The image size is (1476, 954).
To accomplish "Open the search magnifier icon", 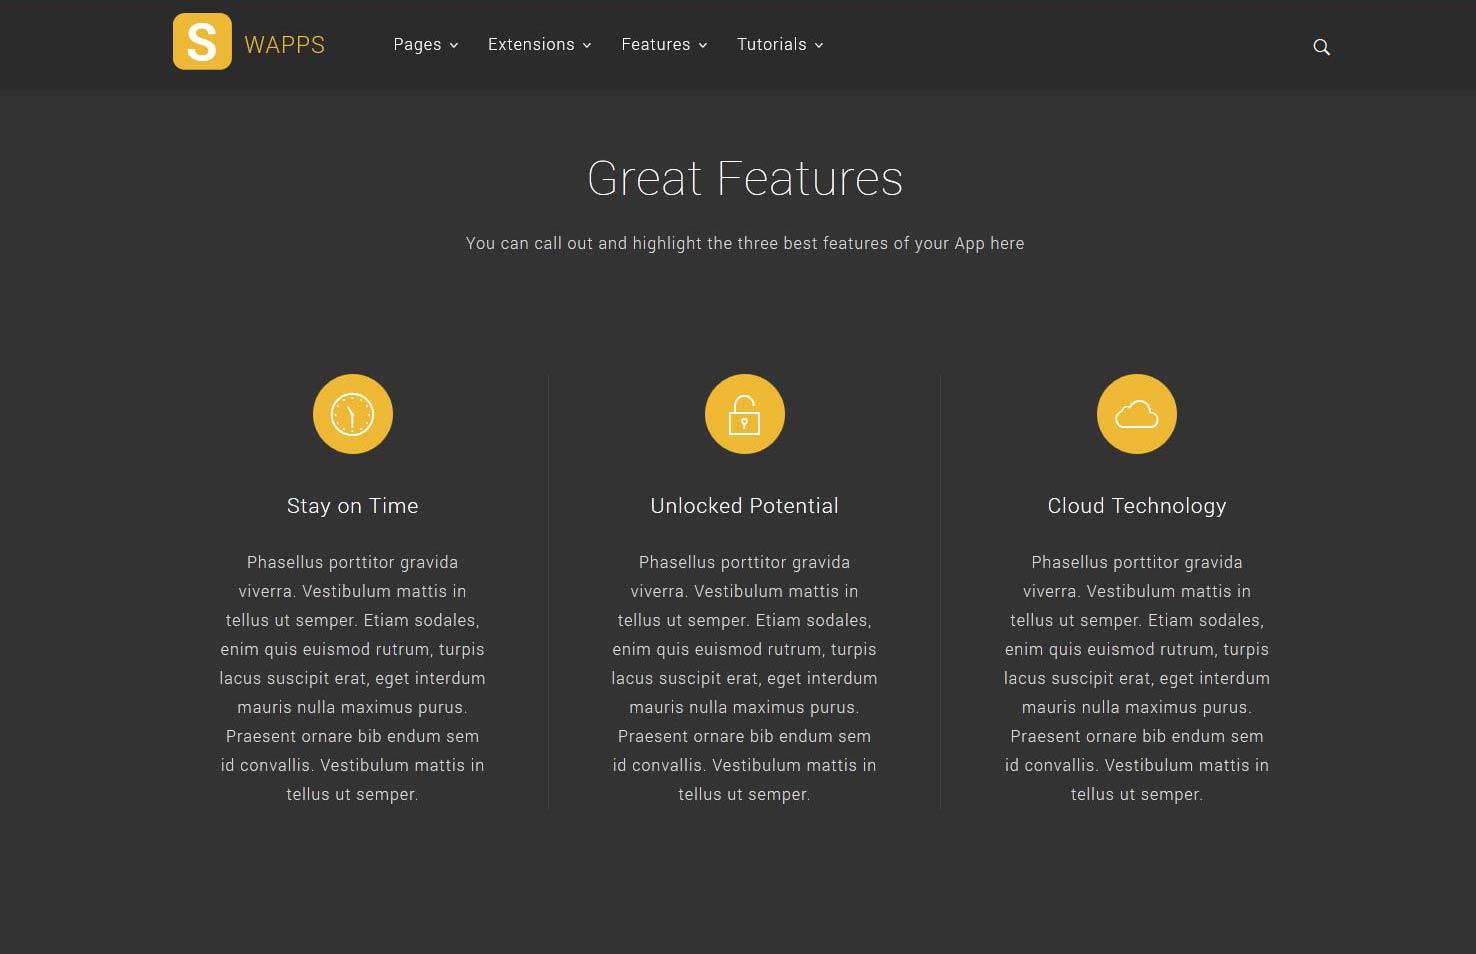I will click(1321, 47).
